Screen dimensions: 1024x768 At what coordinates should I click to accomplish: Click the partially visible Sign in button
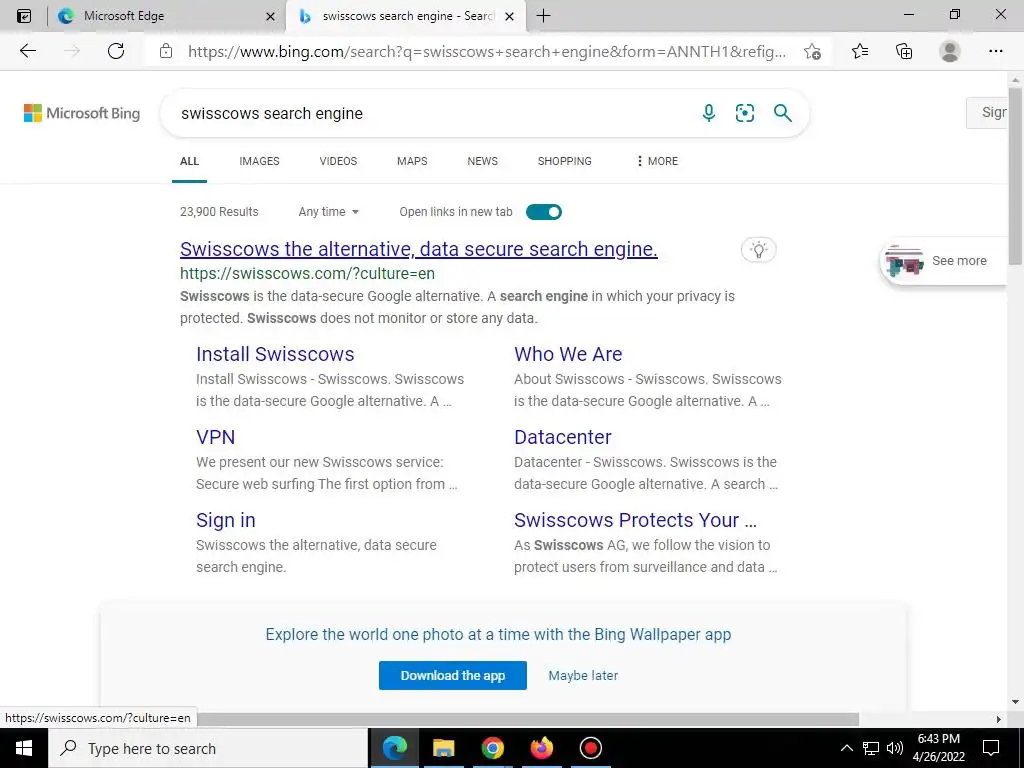coord(987,112)
